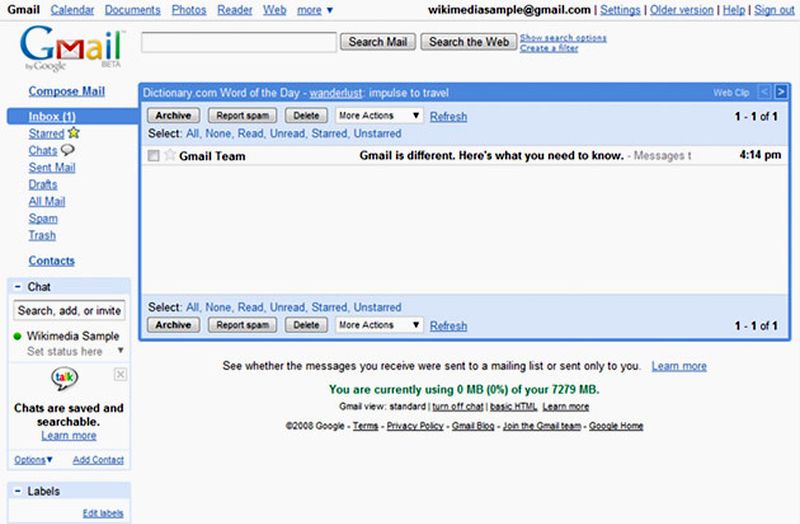800x524 pixels.
Task: Click the bottom Archive button
Action: click(x=173, y=325)
